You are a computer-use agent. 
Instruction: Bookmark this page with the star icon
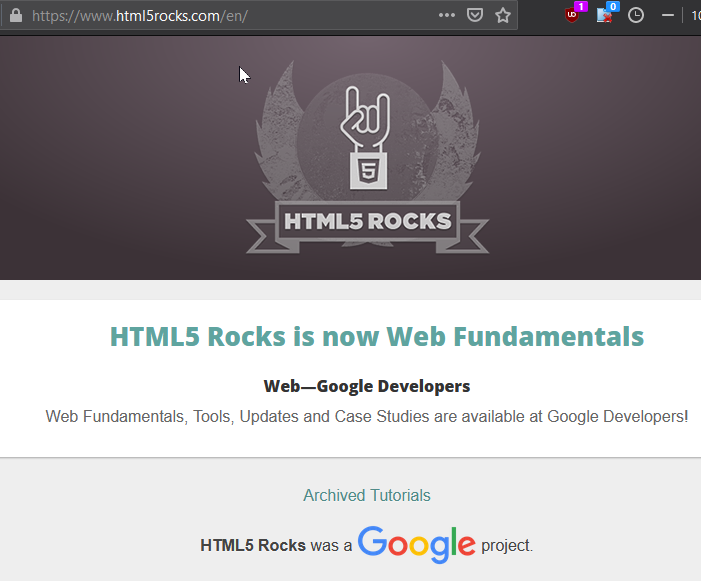click(x=503, y=16)
